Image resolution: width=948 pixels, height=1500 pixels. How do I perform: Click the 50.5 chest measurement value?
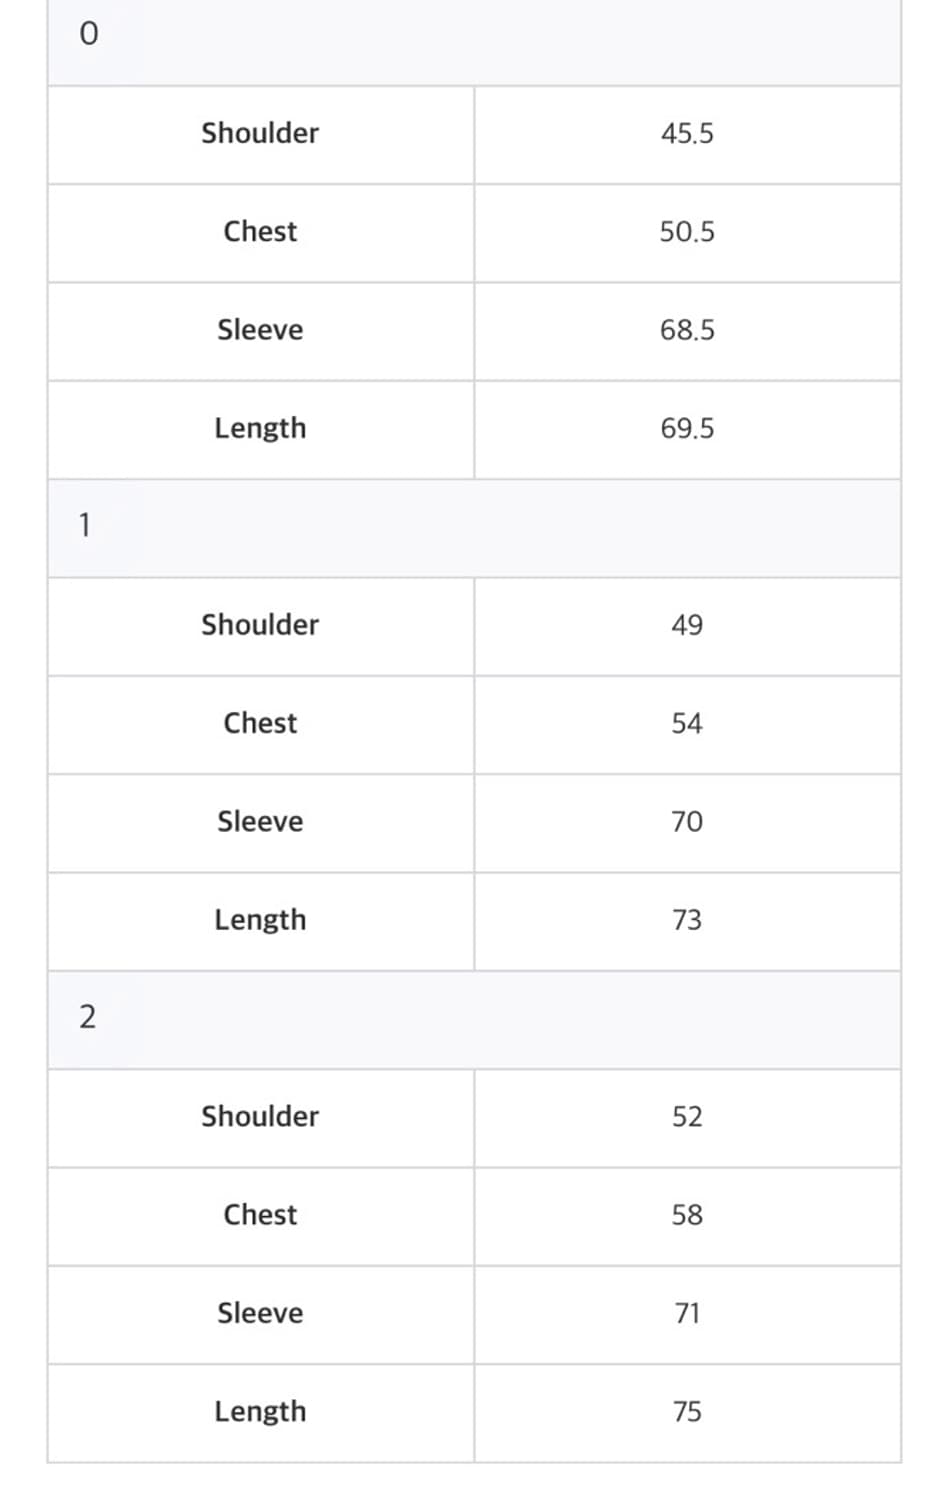tap(687, 232)
